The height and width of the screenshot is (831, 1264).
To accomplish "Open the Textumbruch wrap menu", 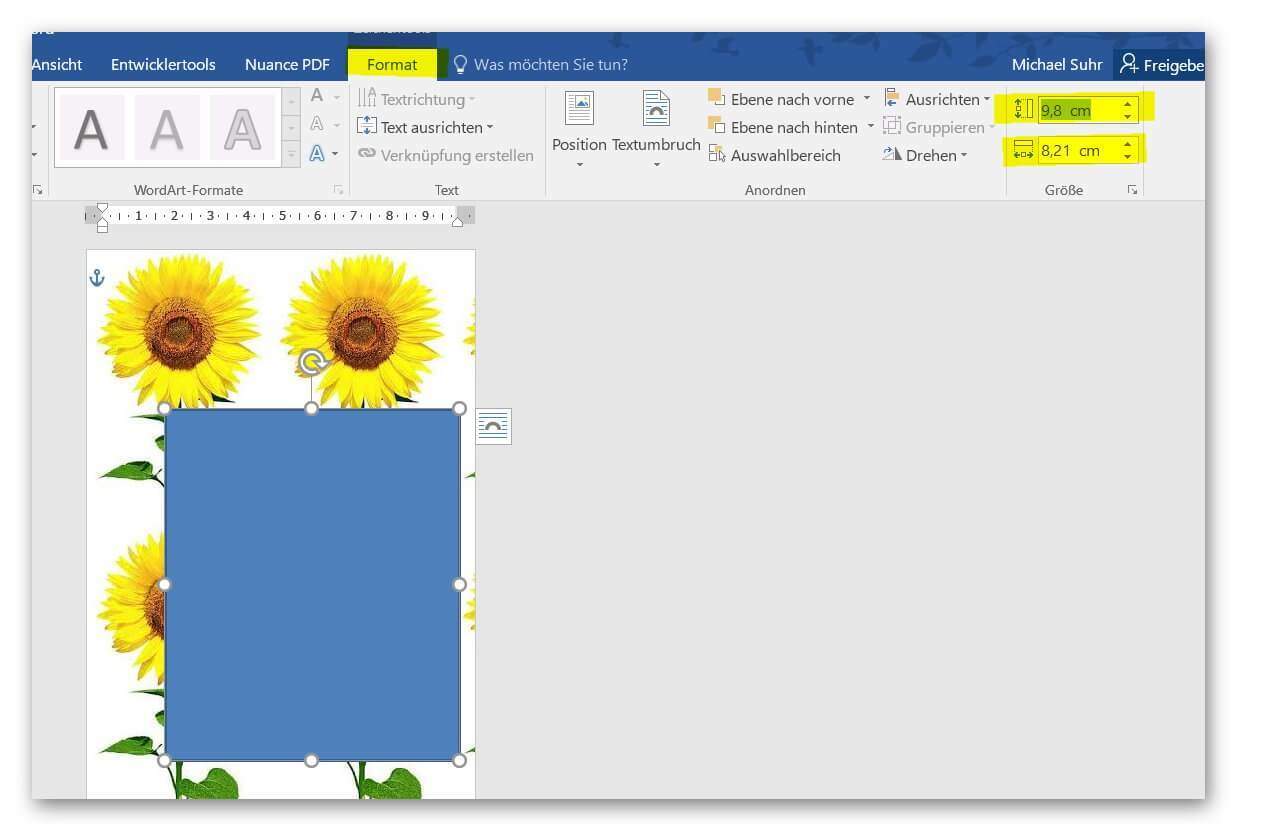I will point(656,128).
